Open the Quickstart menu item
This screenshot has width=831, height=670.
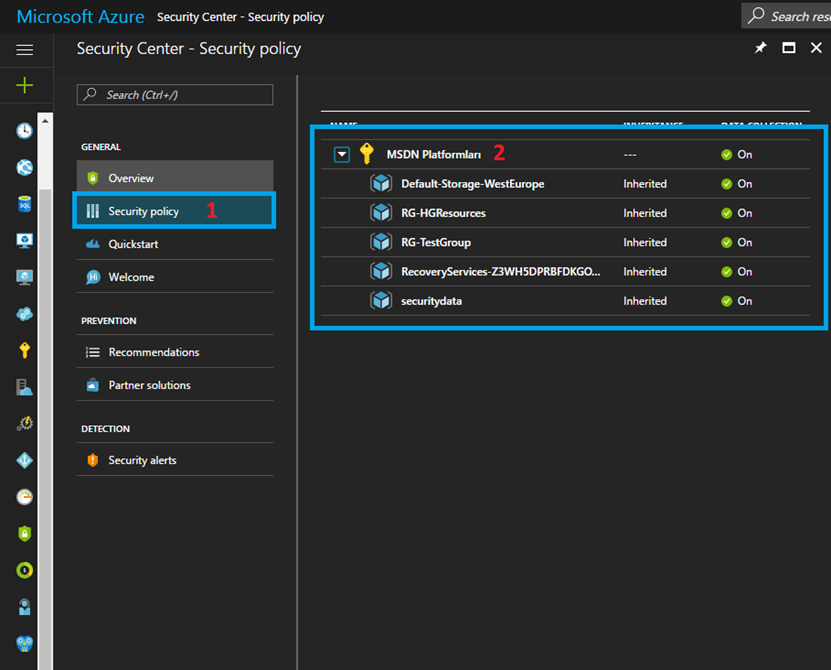tap(175, 244)
